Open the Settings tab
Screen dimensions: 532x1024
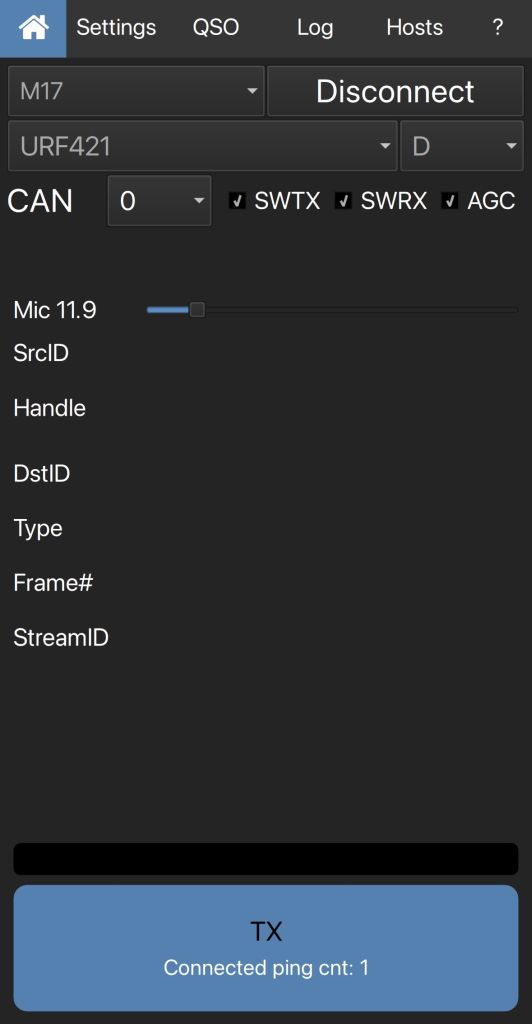116,27
